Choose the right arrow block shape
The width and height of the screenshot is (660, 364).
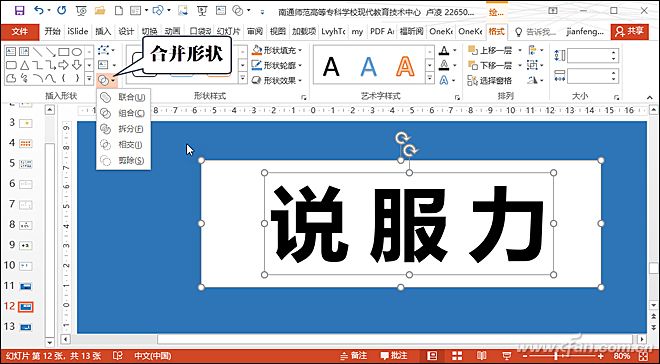(x=64, y=65)
